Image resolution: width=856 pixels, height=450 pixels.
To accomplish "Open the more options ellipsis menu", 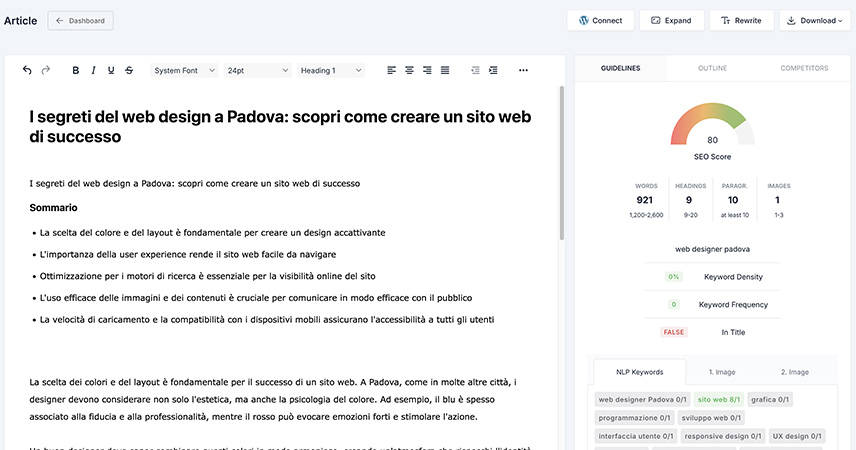I will [x=523, y=70].
